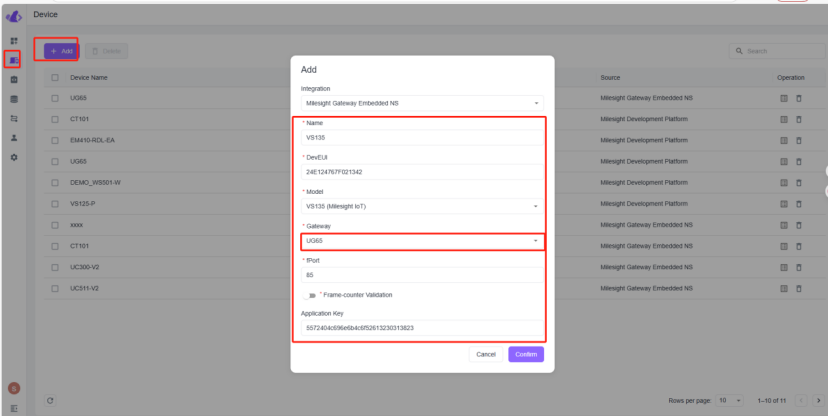Click trash icon for EM410-RDL-EA
Image resolution: width=829 pixels, height=416 pixels.
pos(798,141)
